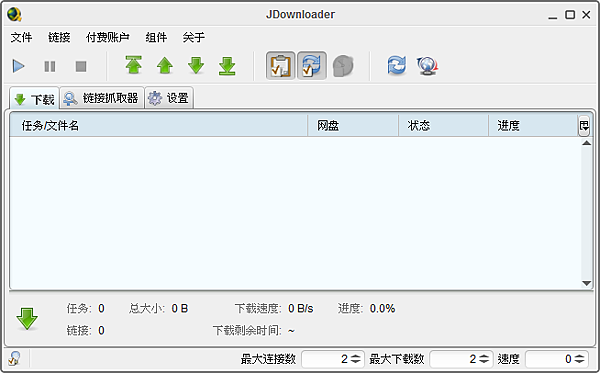Sort by 状态 column header
The height and width of the screenshot is (373, 600).
click(443, 125)
